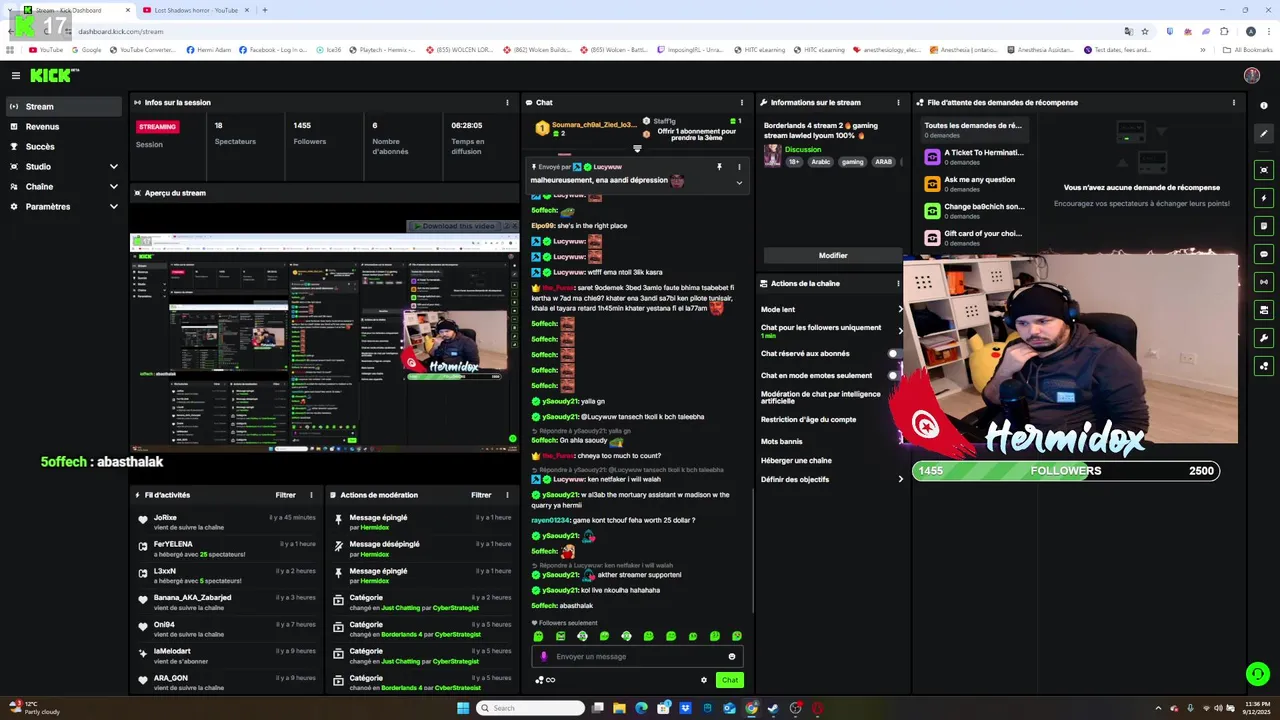Toggle the note widget icon in right bar
1280x720 pixels.
coord(1264,226)
